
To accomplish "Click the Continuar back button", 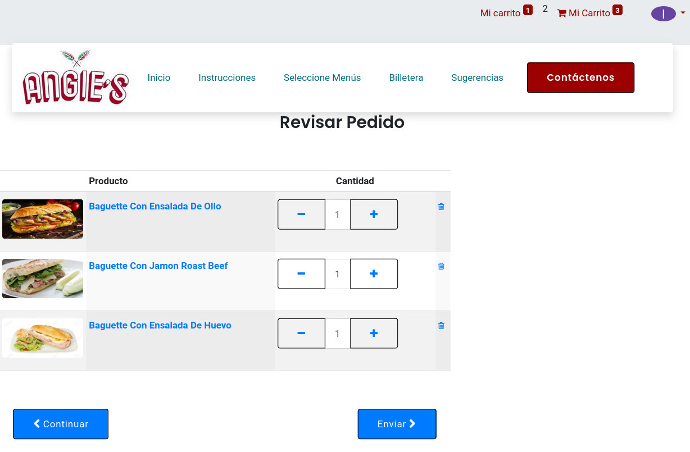I will pyautogui.click(x=61, y=424).
